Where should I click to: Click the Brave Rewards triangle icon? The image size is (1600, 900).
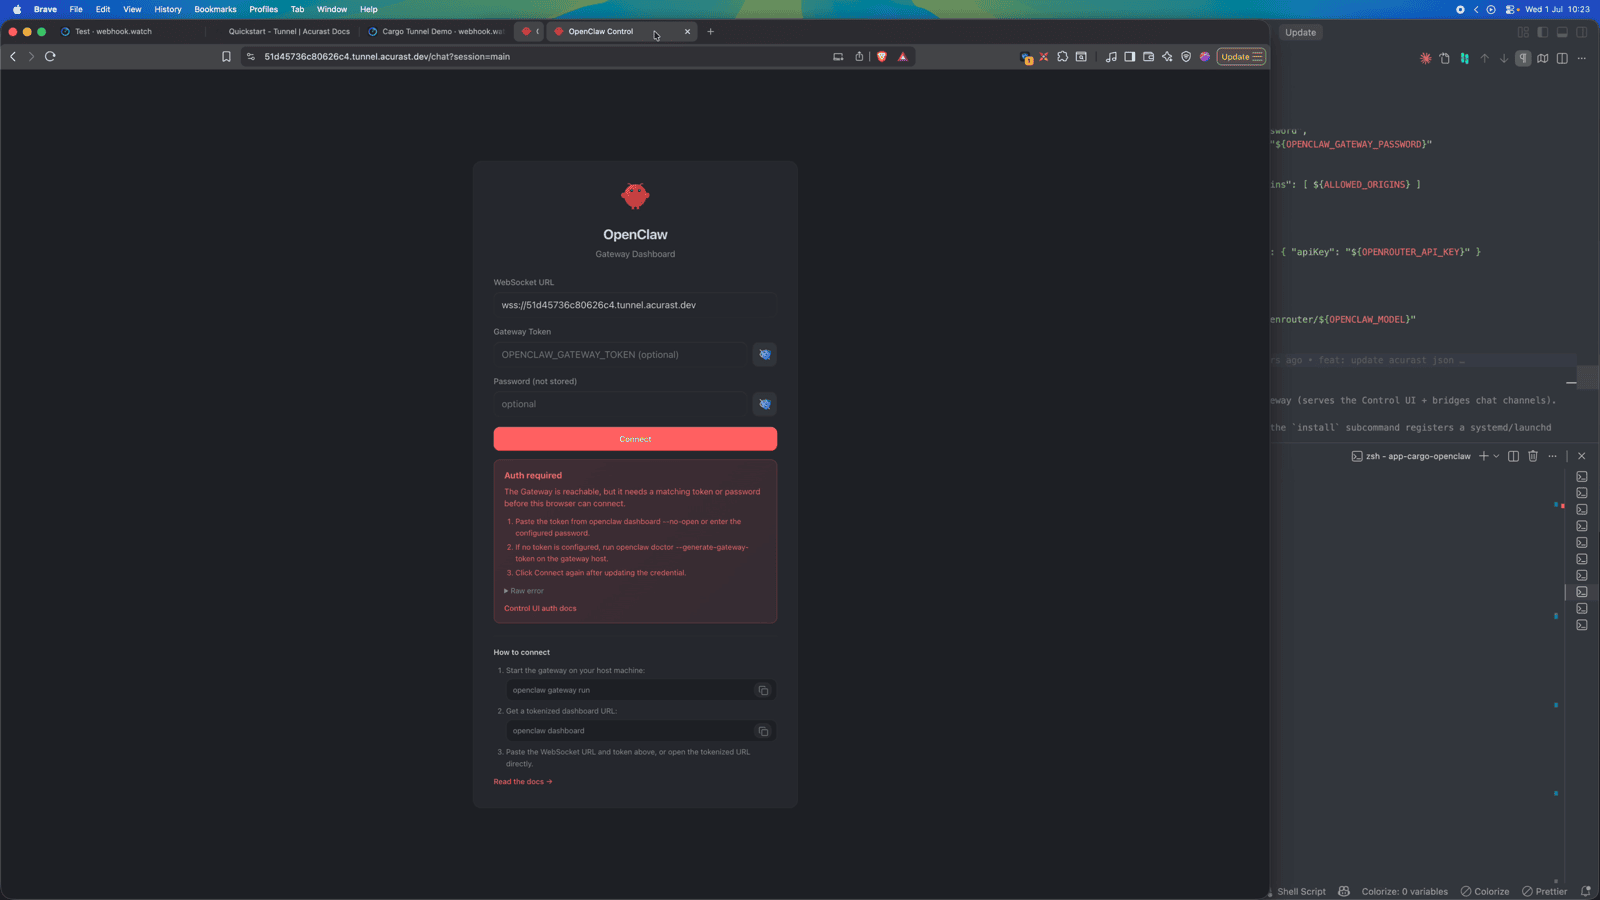pyautogui.click(x=903, y=57)
